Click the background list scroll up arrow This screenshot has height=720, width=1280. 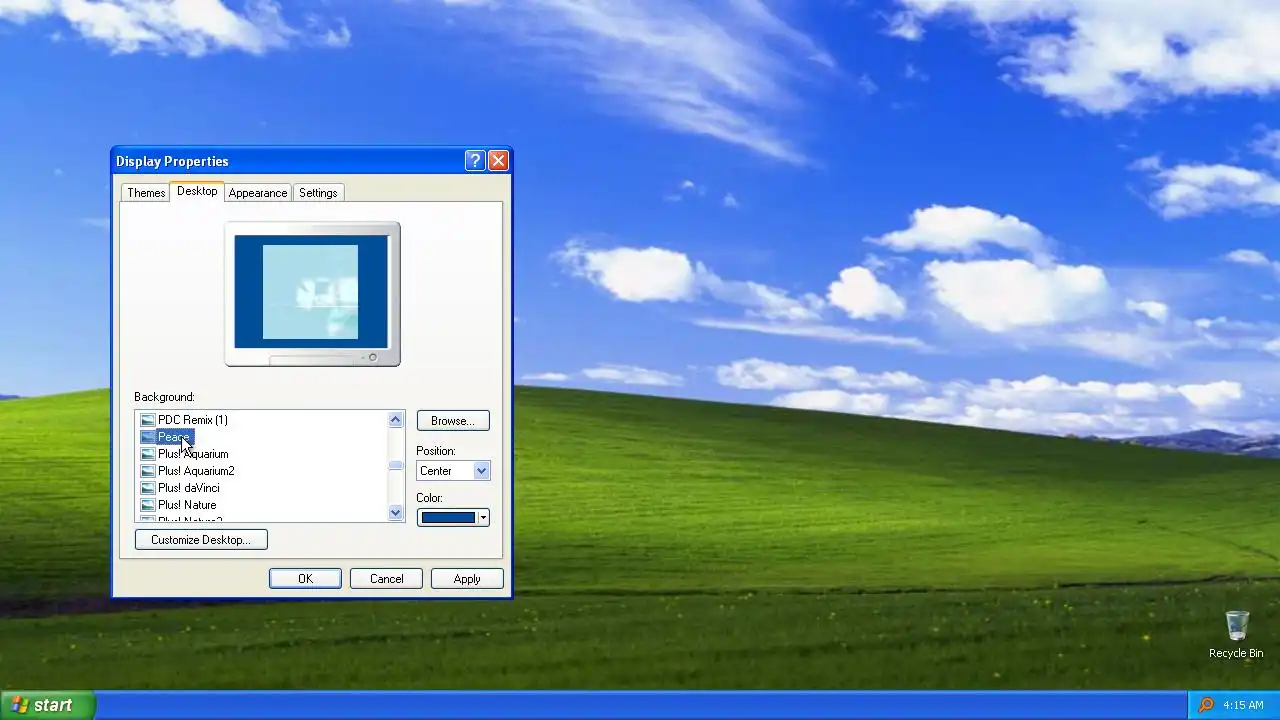pos(395,420)
